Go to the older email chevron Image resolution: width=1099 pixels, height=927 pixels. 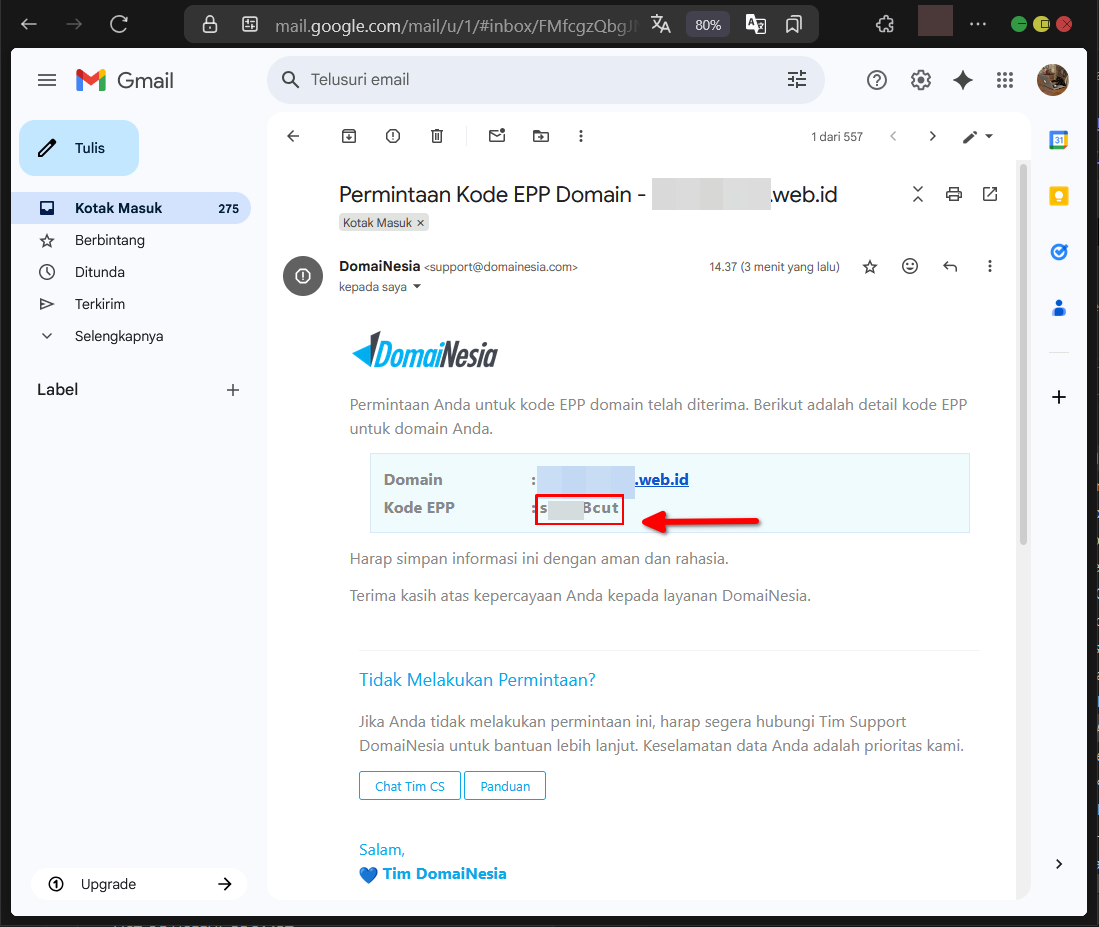coord(932,136)
